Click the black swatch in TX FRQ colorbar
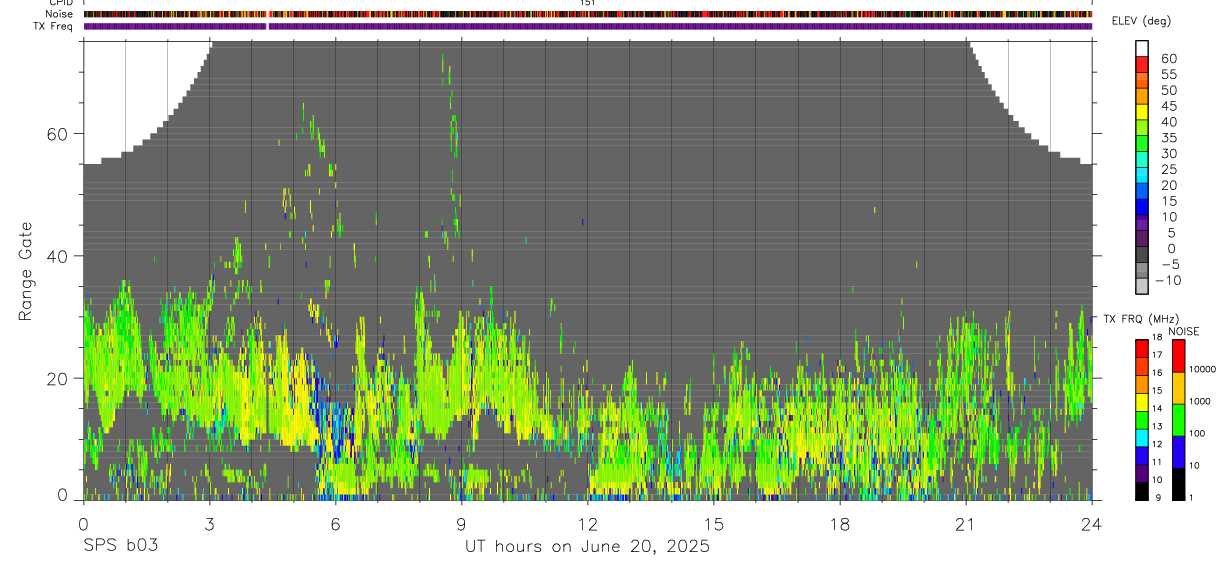1228x567 pixels. coord(1142,491)
